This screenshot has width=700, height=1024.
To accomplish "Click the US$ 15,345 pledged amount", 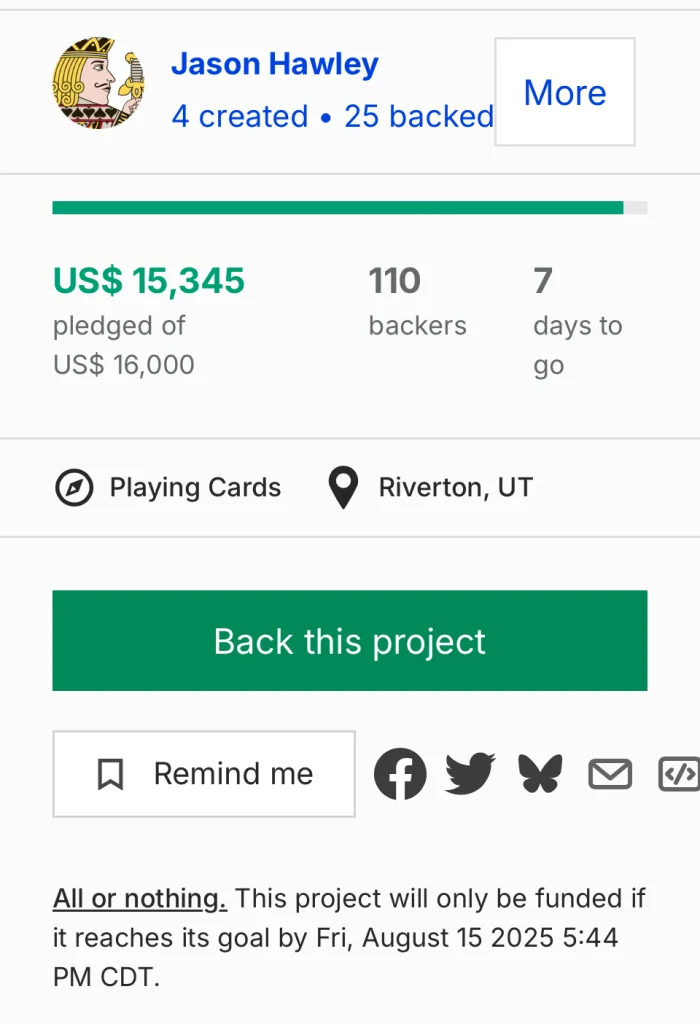I will coord(149,281).
